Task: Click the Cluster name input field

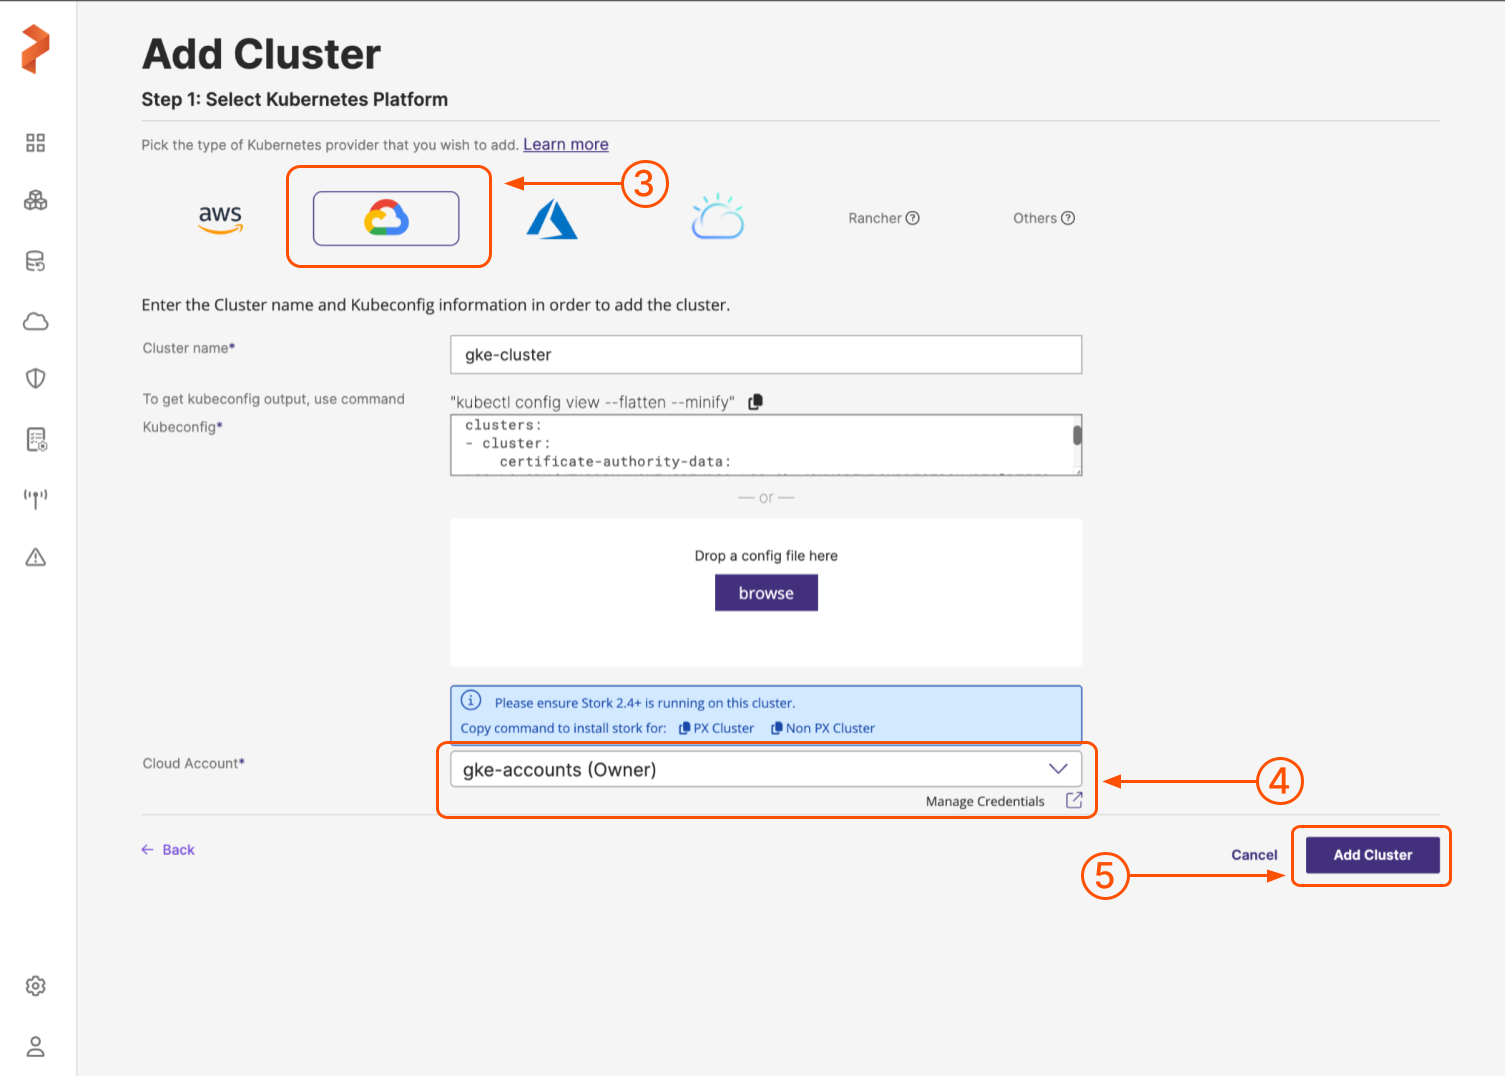Action: (765, 355)
